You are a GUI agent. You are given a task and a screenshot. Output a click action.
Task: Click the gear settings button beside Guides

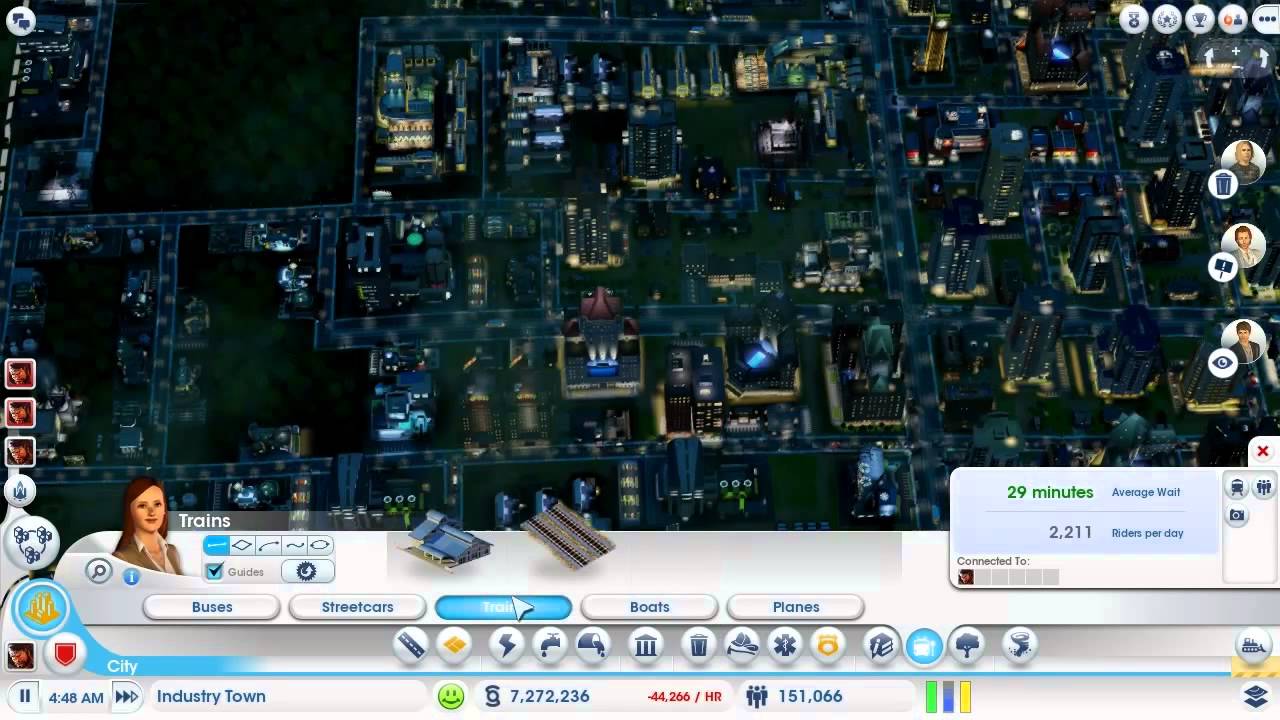tap(307, 571)
